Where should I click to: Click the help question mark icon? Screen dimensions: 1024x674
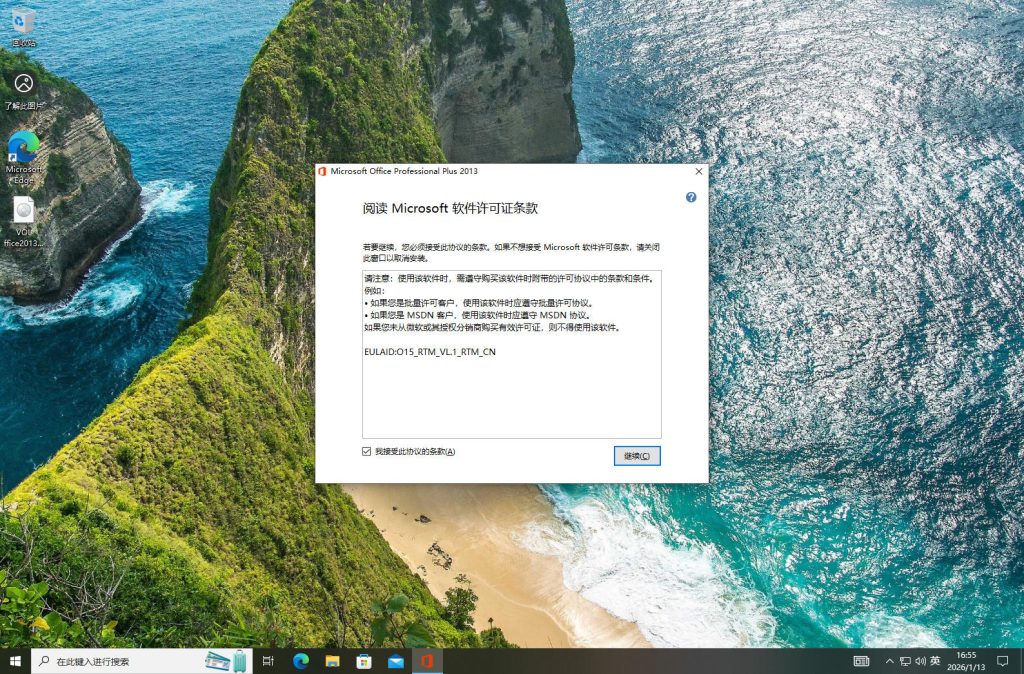(691, 198)
